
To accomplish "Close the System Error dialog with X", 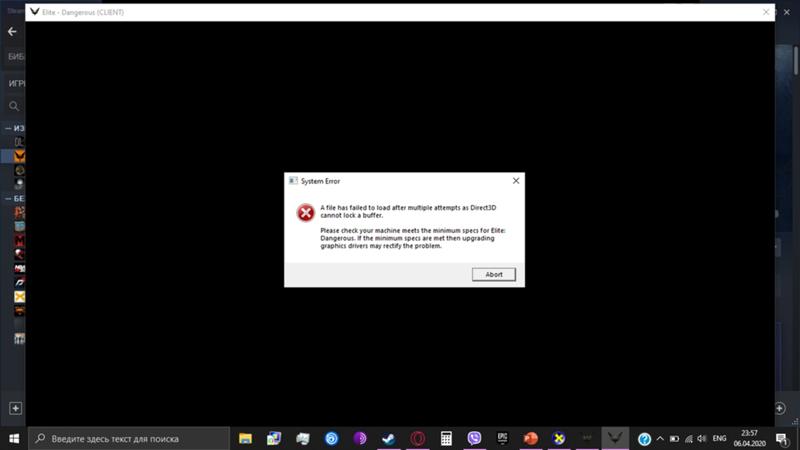I will [x=516, y=181].
